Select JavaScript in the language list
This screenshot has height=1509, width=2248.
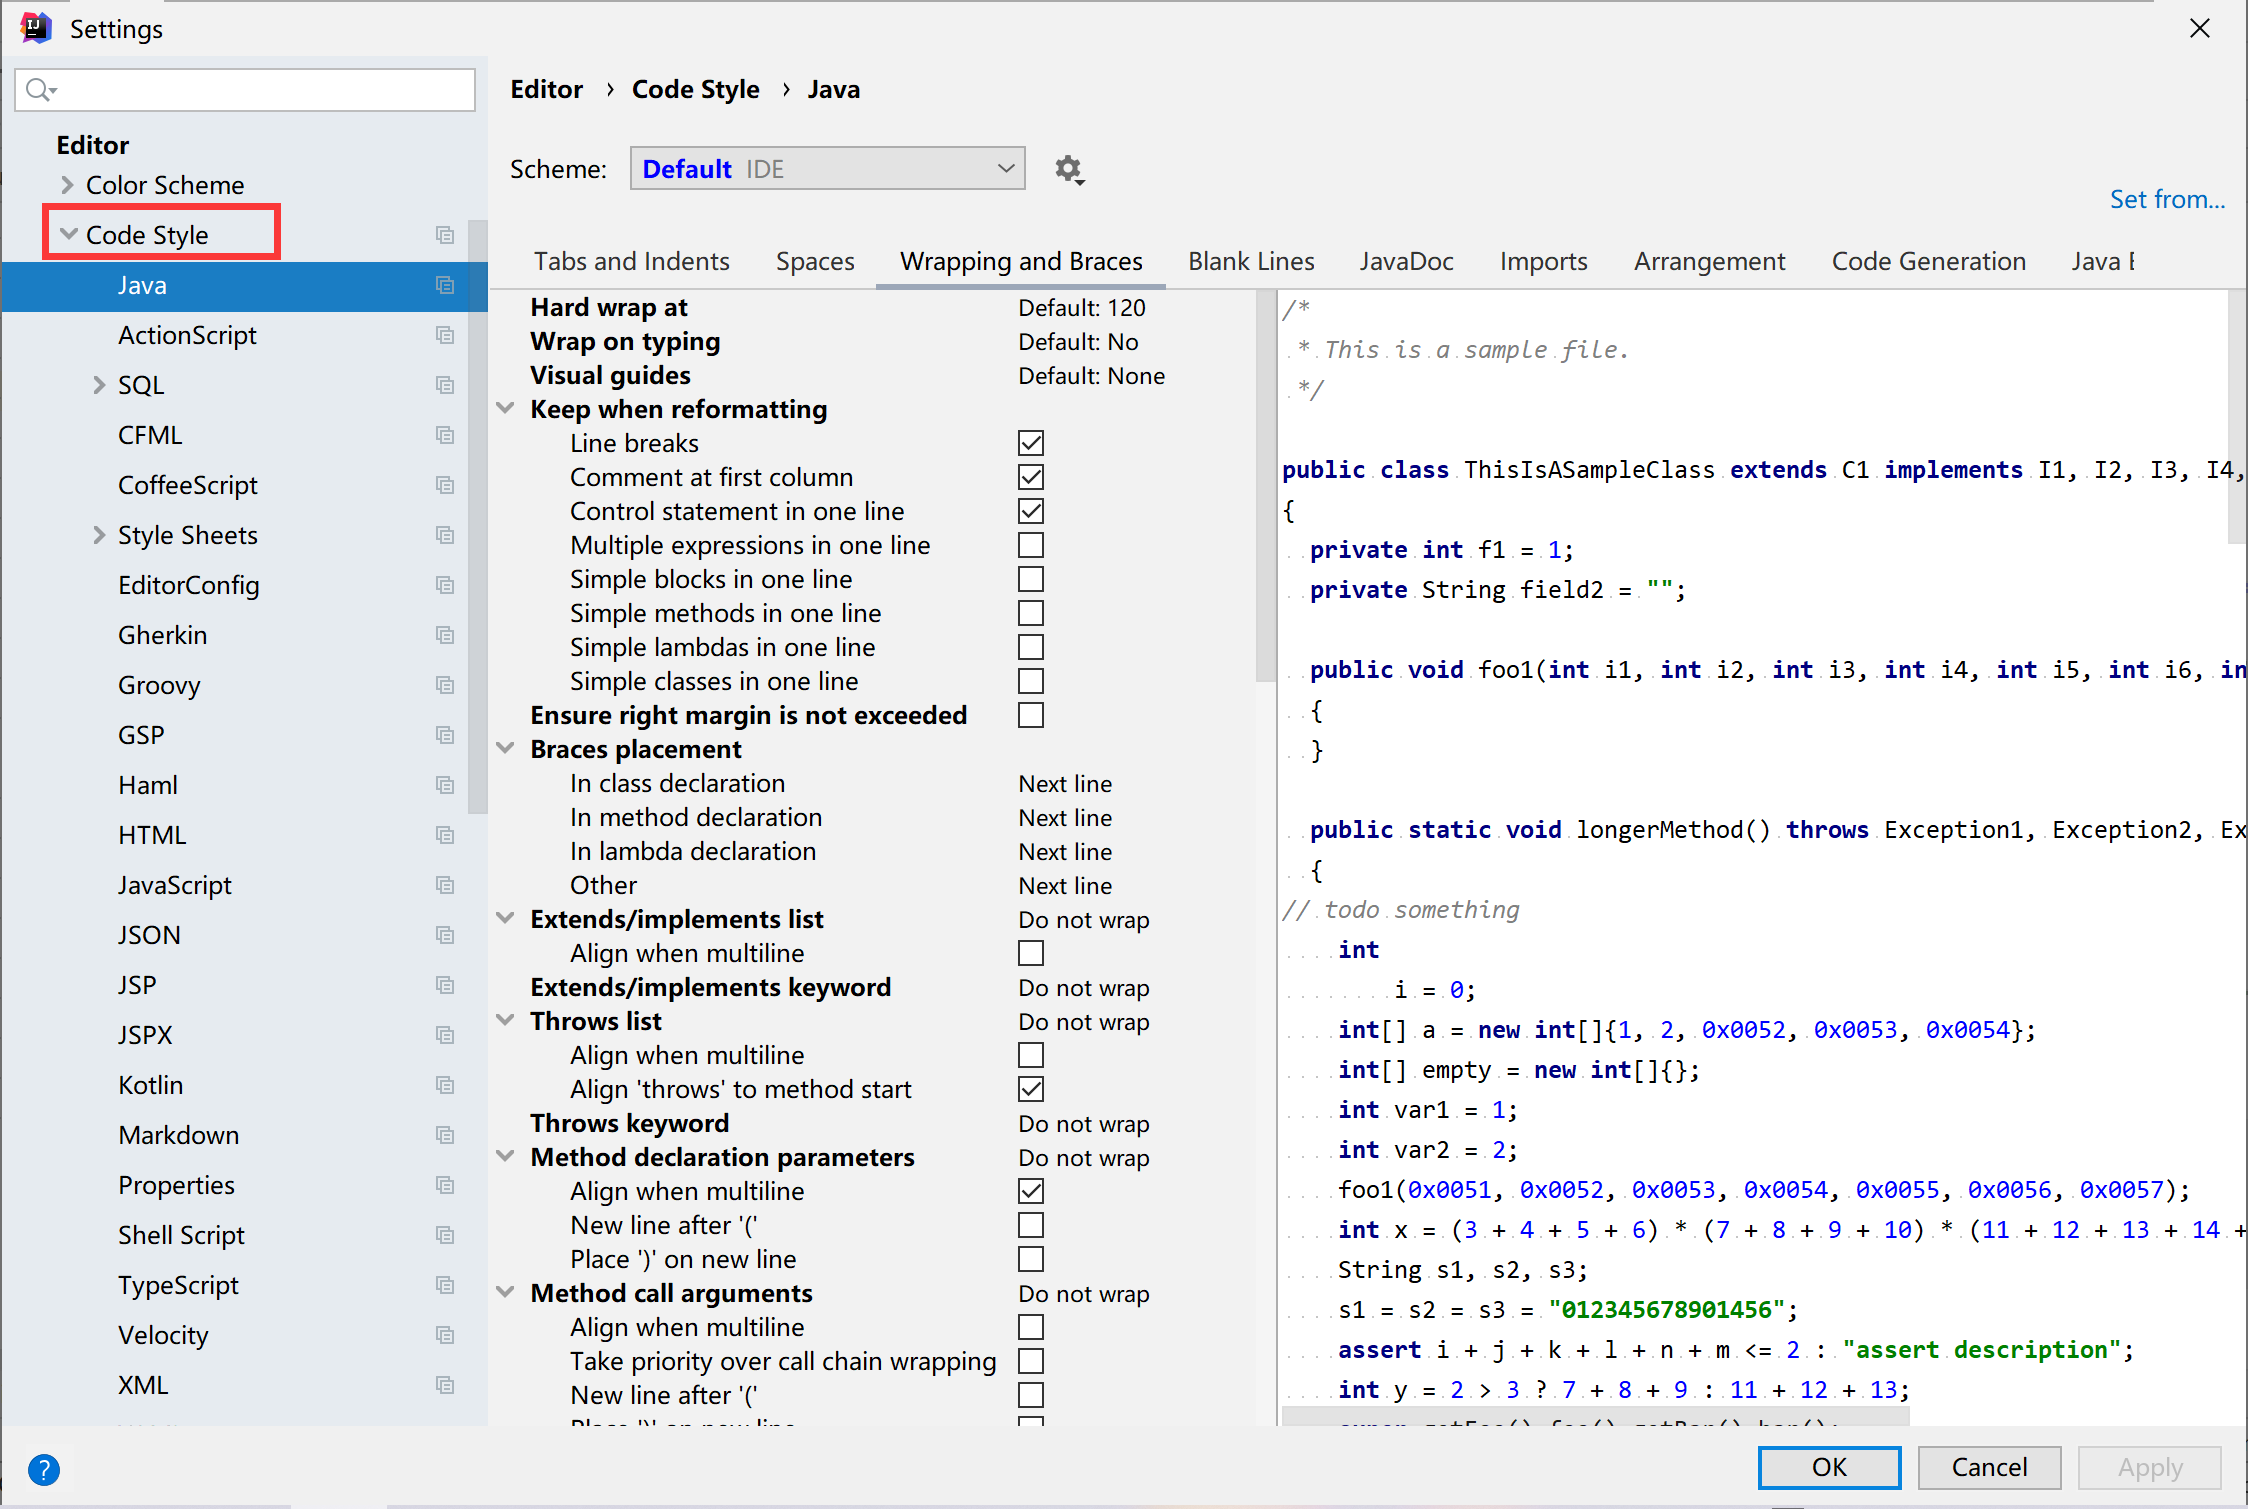pyautogui.click(x=174, y=885)
